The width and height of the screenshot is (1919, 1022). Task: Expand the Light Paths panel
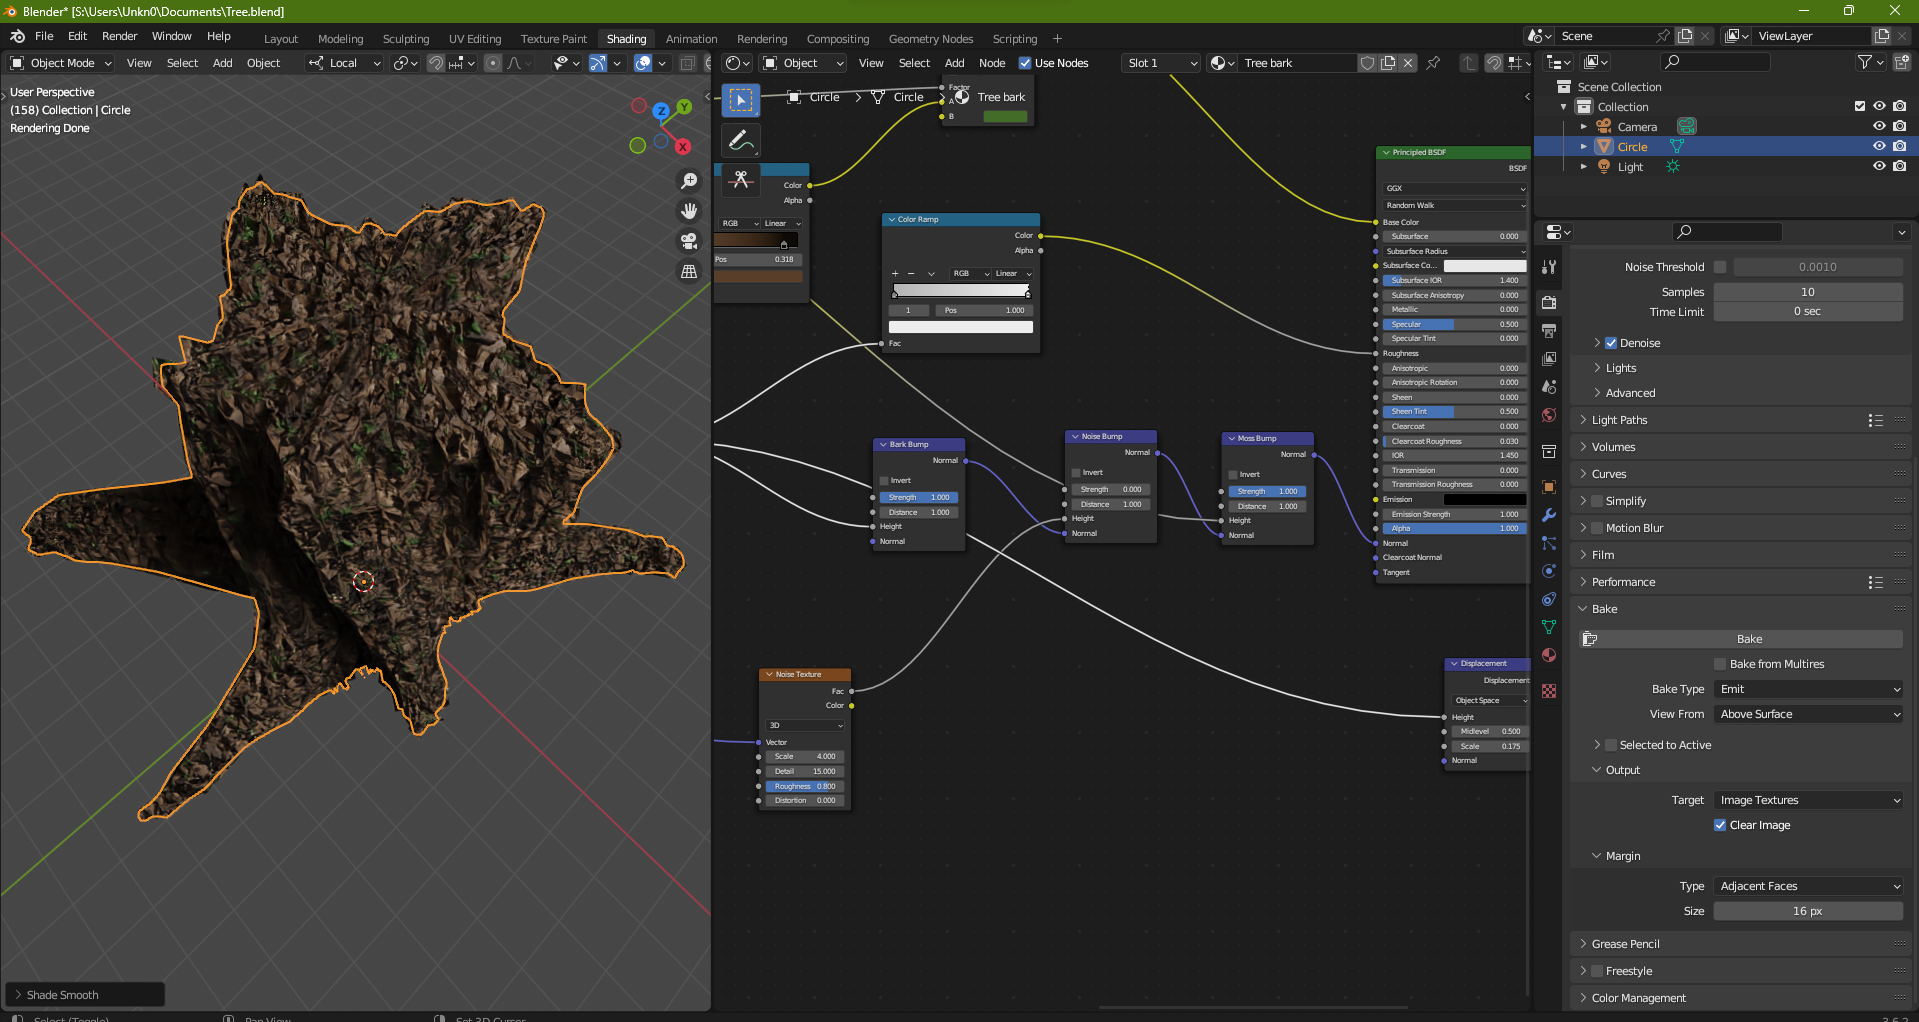(x=1619, y=420)
